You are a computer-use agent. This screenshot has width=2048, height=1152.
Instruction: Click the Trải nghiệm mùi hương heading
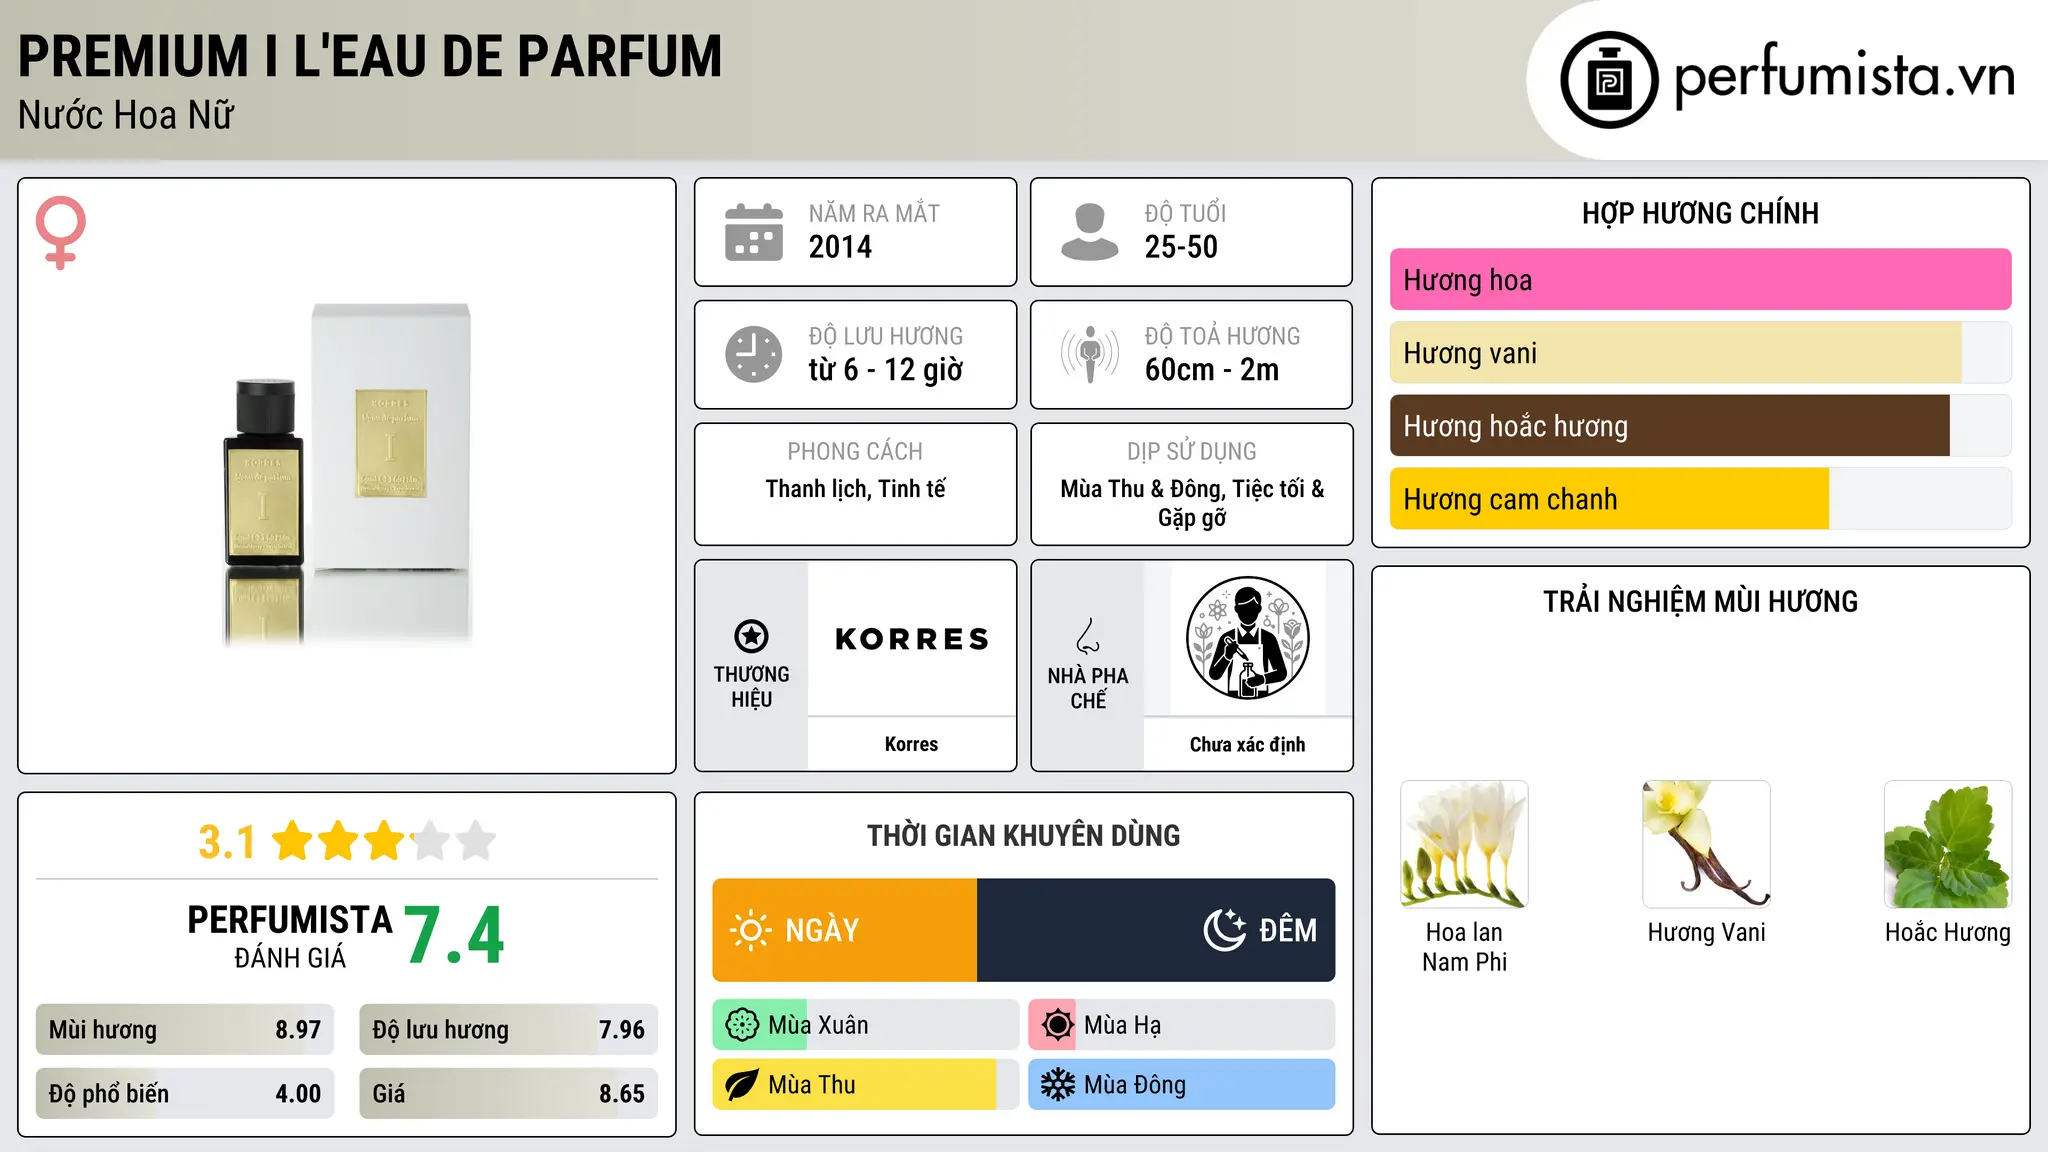tap(1700, 602)
